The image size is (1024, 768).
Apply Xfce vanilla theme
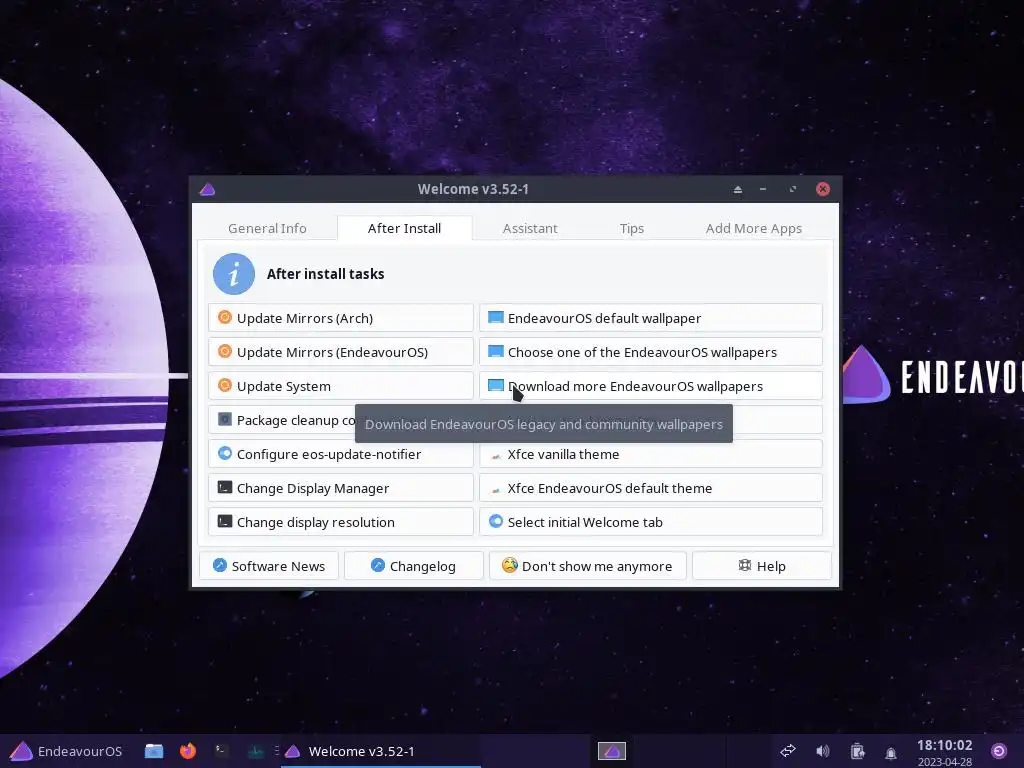click(650, 454)
